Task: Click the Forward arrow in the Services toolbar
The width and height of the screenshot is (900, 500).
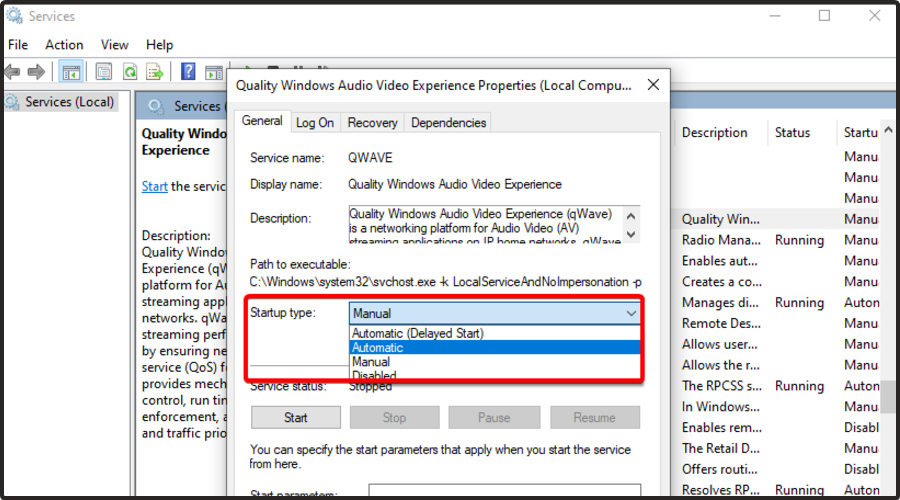Action: pos(36,72)
